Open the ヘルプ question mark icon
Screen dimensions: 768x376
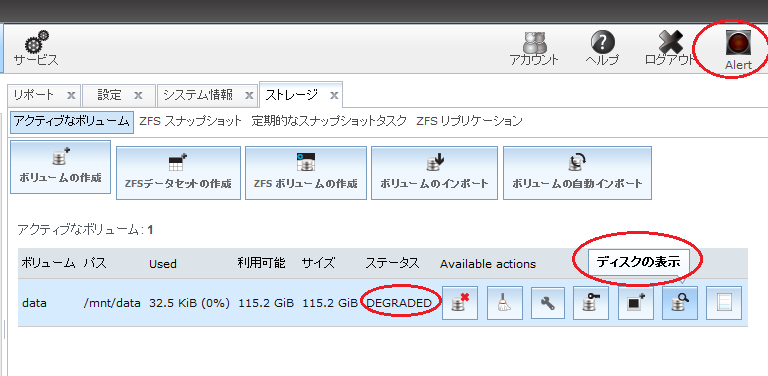click(602, 42)
